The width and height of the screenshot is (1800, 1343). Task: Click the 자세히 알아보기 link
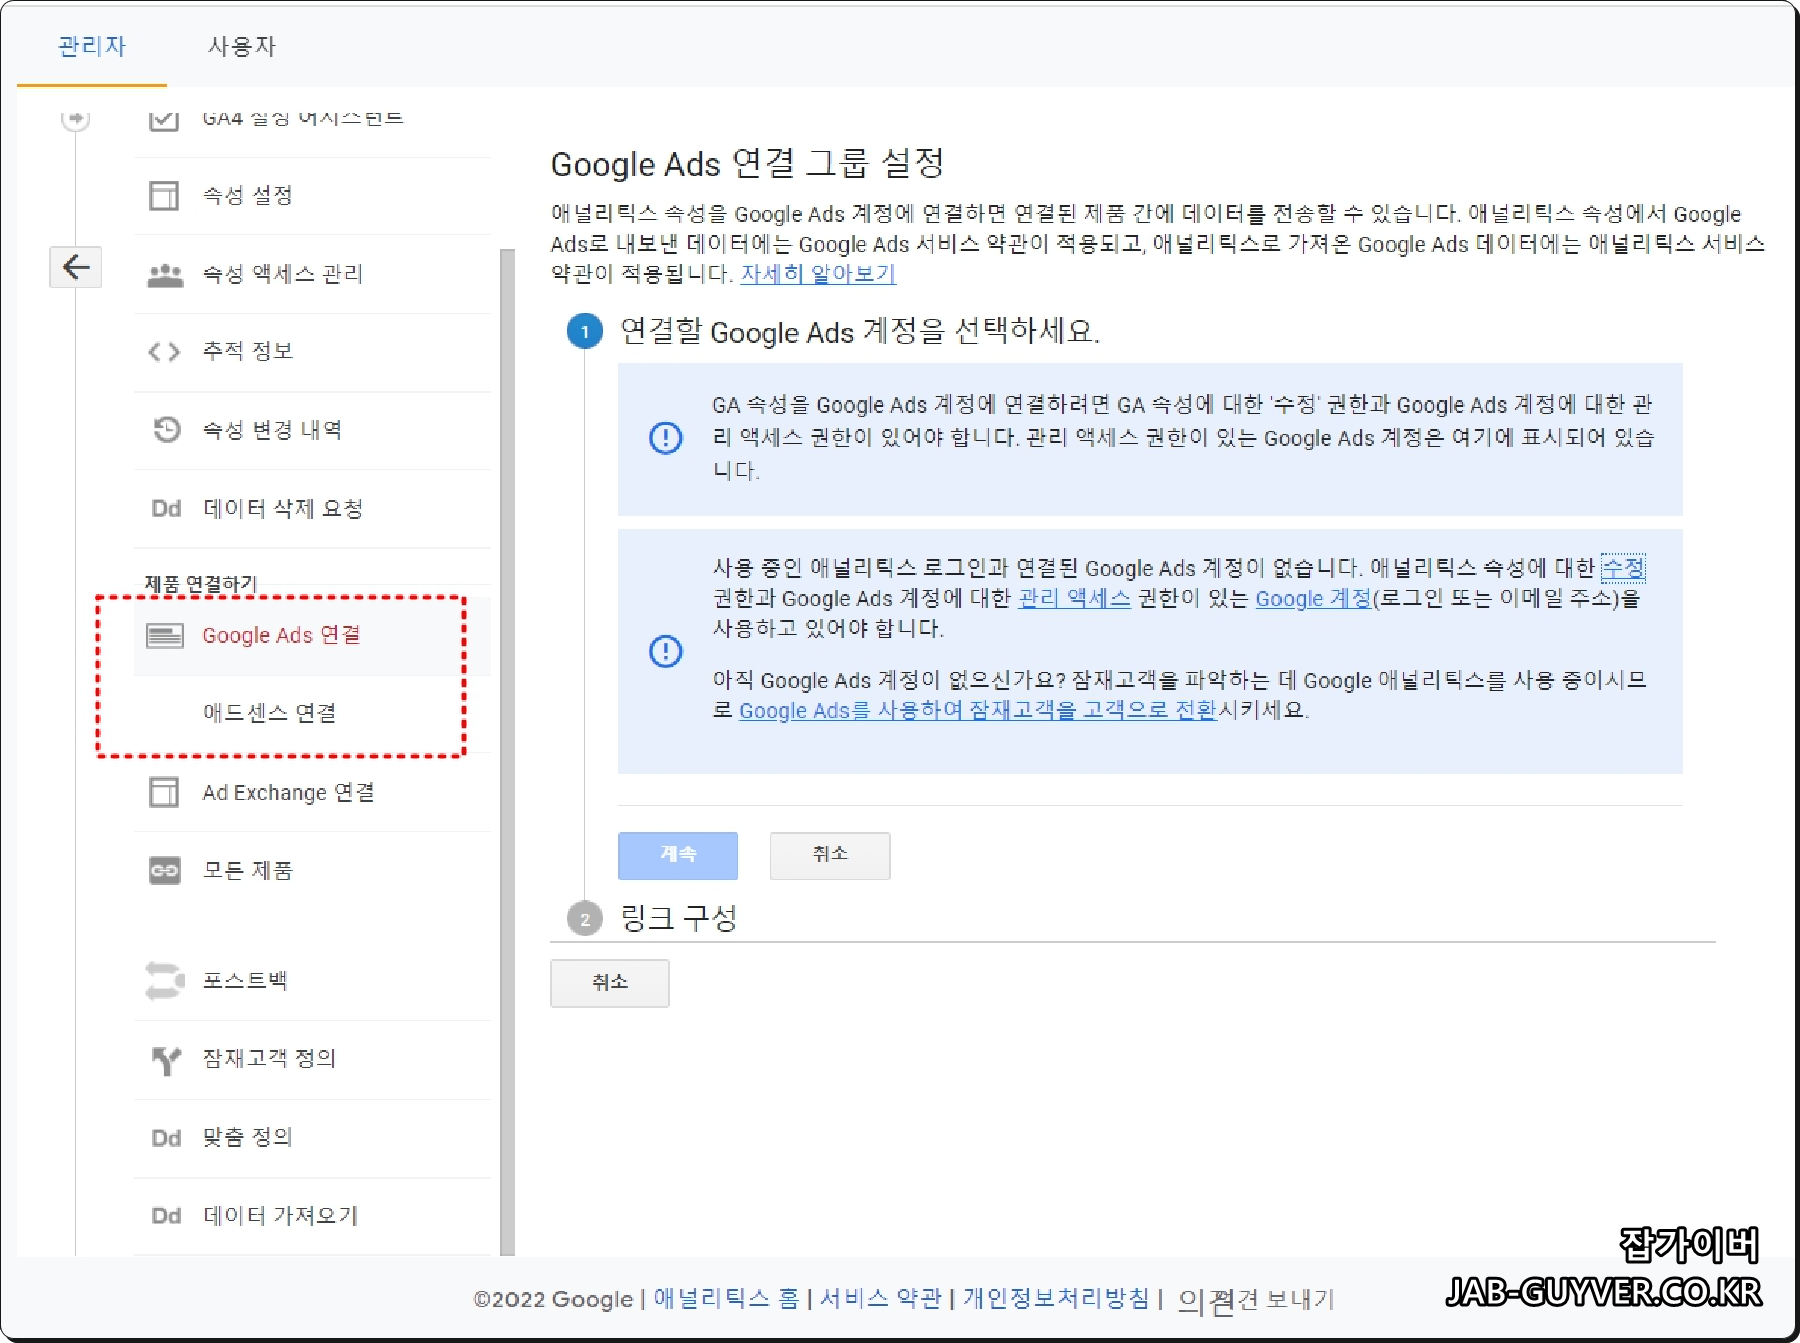point(818,274)
